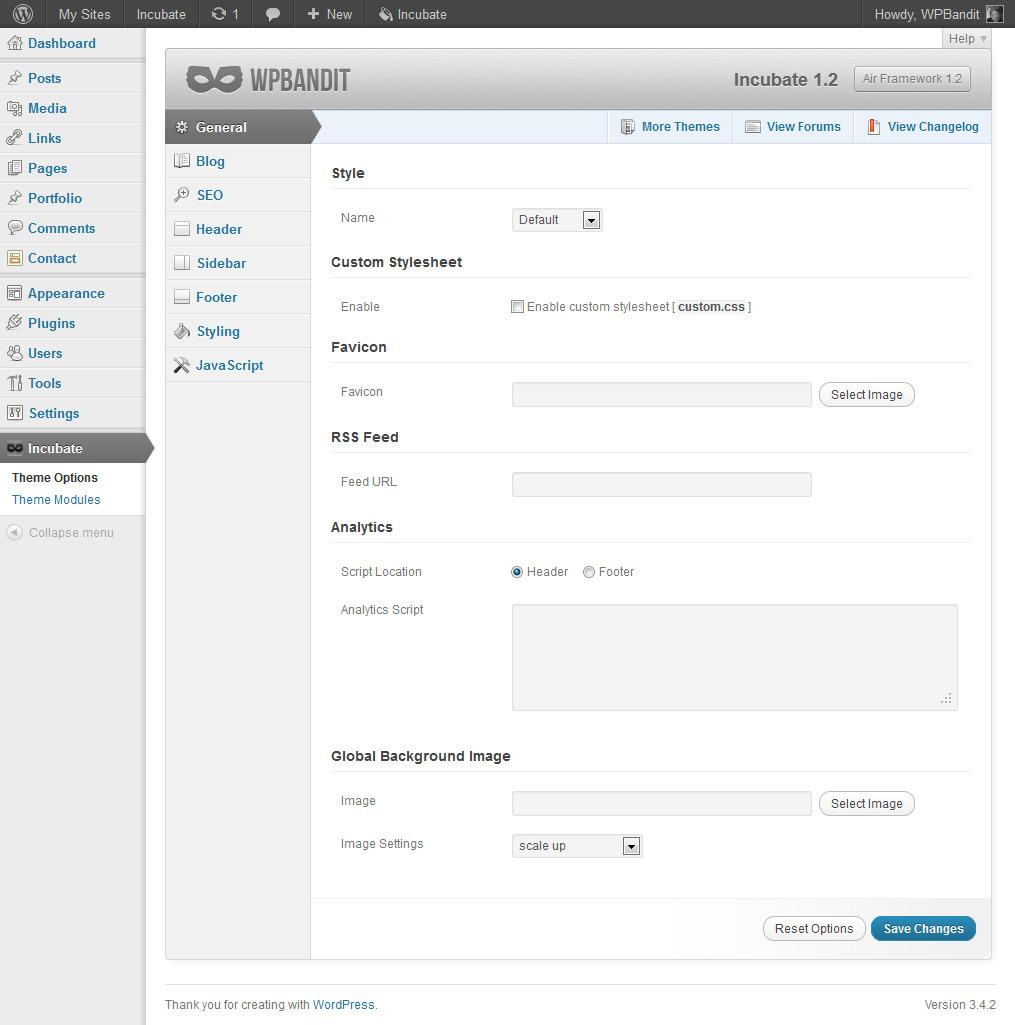The height and width of the screenshot is (1025, 1015).
Task: Open the Style Name dropdown
Action: point(557,220)
